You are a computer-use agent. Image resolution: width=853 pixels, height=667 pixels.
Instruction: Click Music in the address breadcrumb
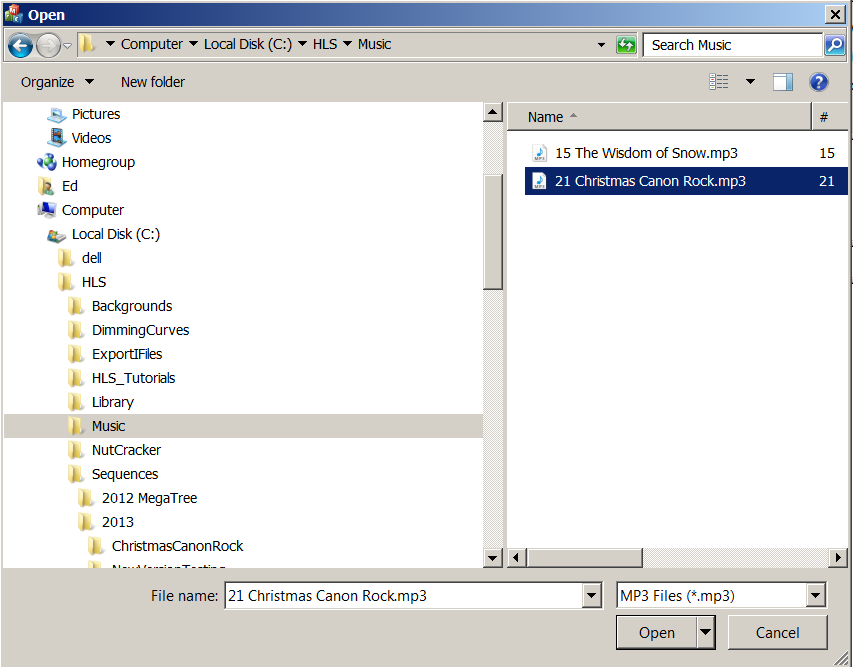tap(374, 44)
